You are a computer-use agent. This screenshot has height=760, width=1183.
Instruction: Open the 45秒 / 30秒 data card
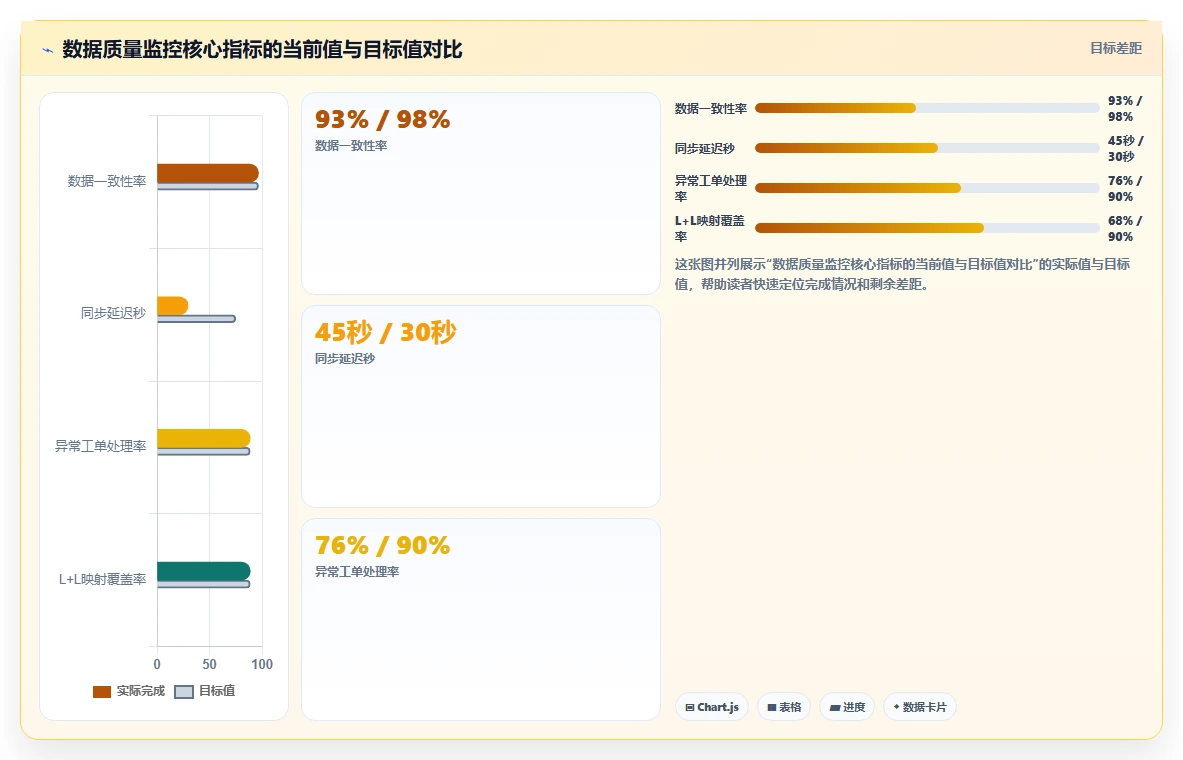[481, 406]
